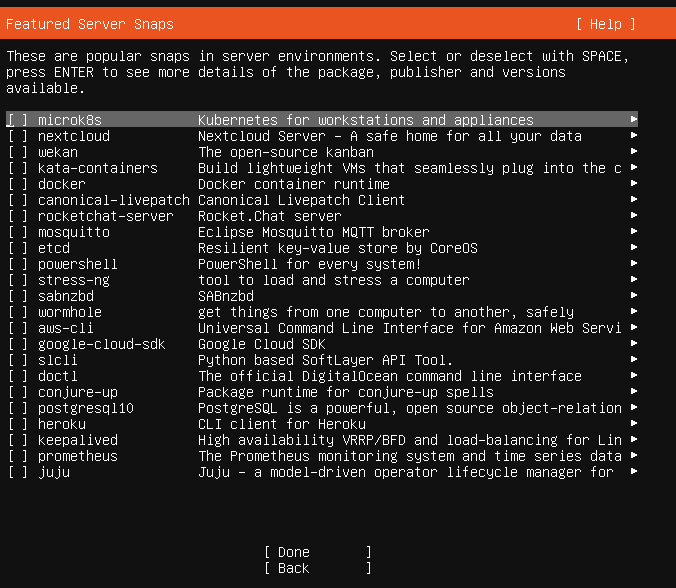Select the prometheus snap name
676x588 pixels.
78,456
